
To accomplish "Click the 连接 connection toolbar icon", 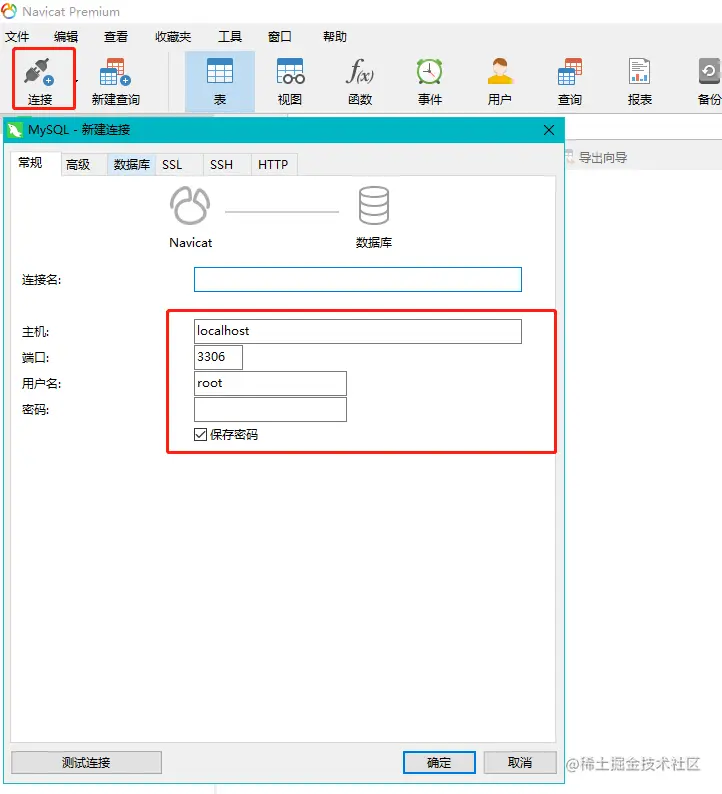I will point(39,80).
